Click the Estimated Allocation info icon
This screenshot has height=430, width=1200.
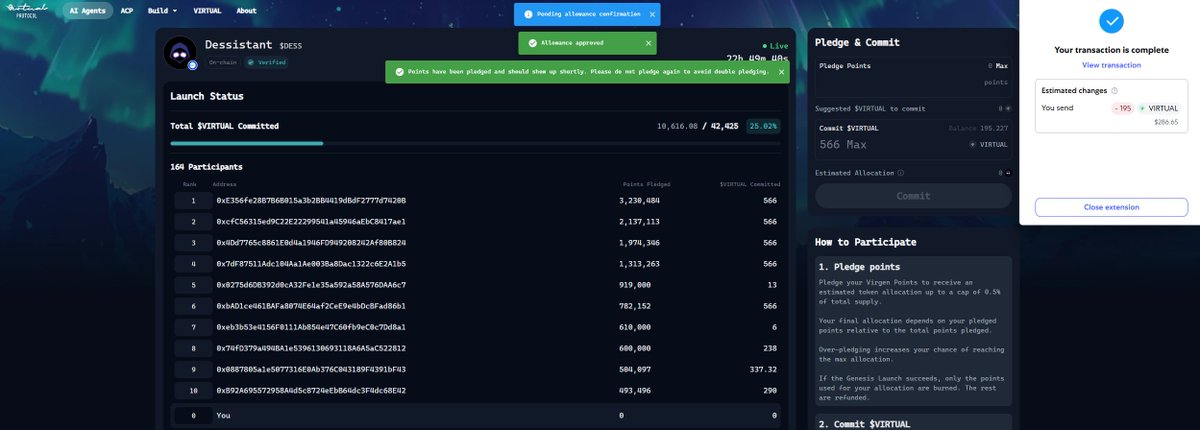click(901, 173)
